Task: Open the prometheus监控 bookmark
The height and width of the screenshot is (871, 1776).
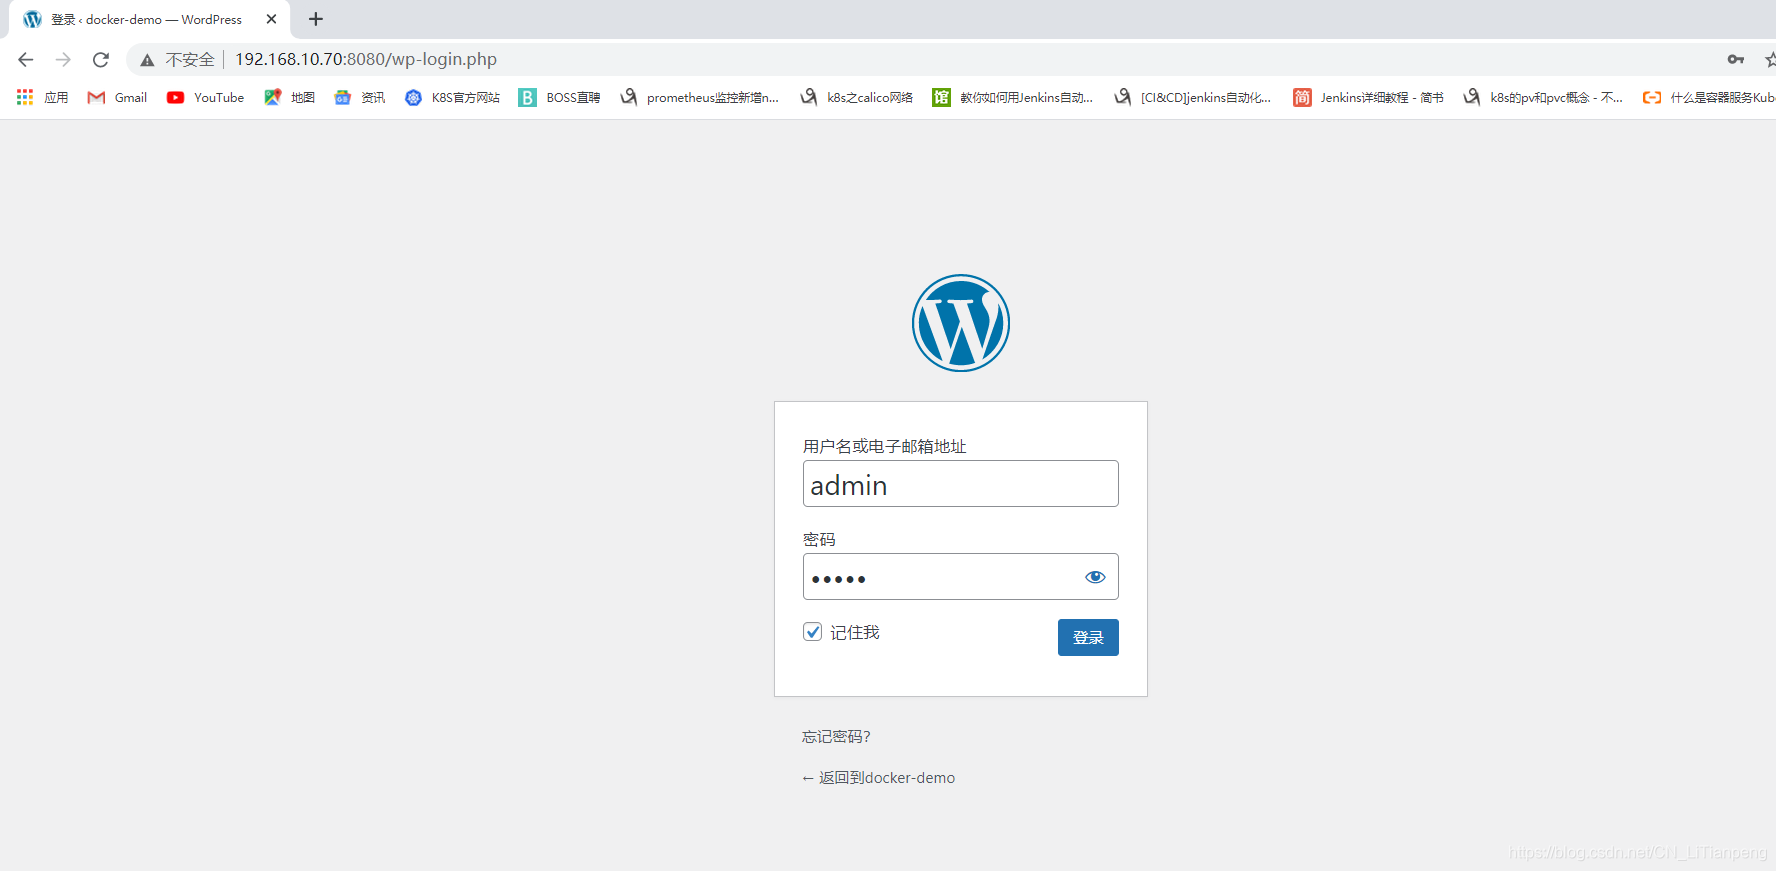Action: tap(699, 97)
